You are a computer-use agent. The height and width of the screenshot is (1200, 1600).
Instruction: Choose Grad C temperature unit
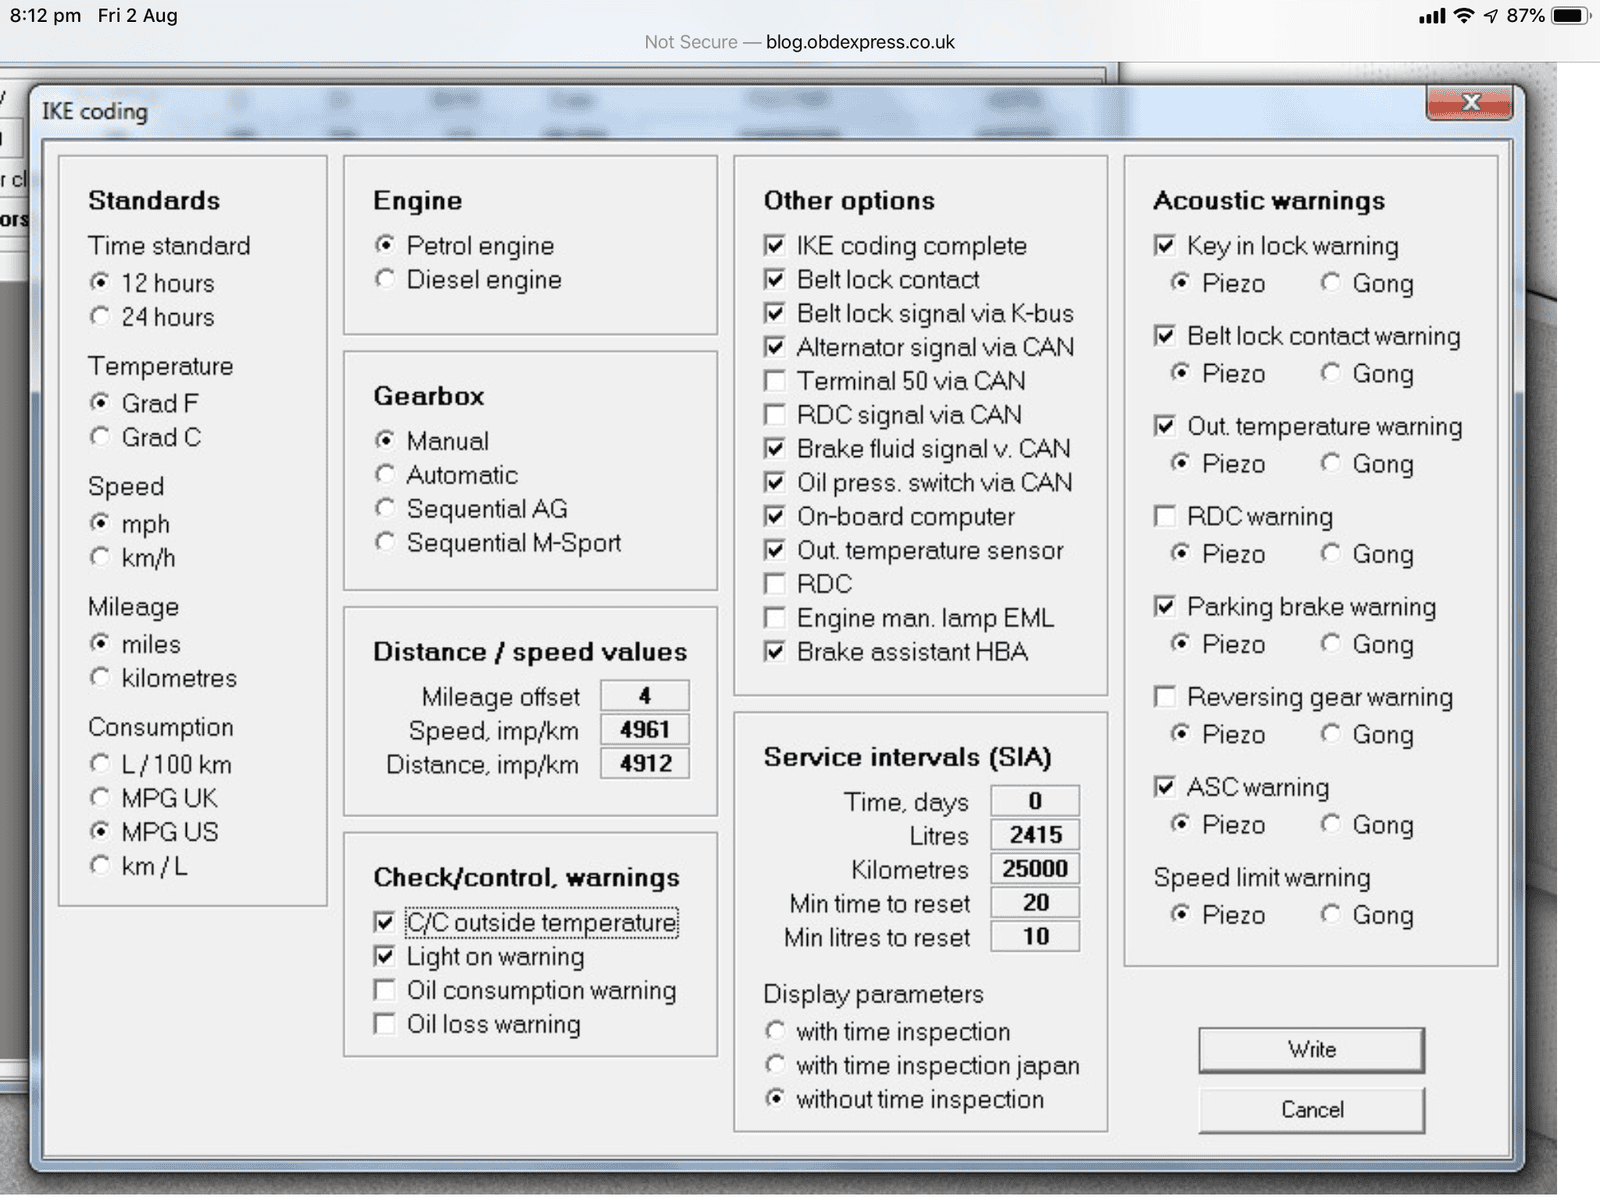100,437
